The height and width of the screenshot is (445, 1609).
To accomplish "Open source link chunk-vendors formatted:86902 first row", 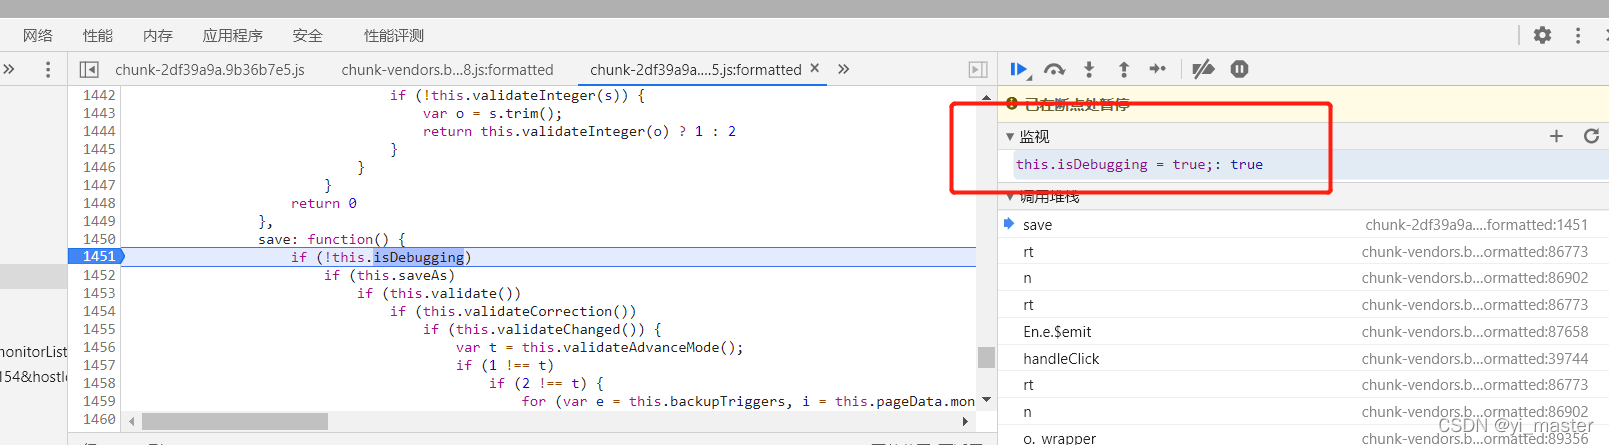I will coord(1474,278).
